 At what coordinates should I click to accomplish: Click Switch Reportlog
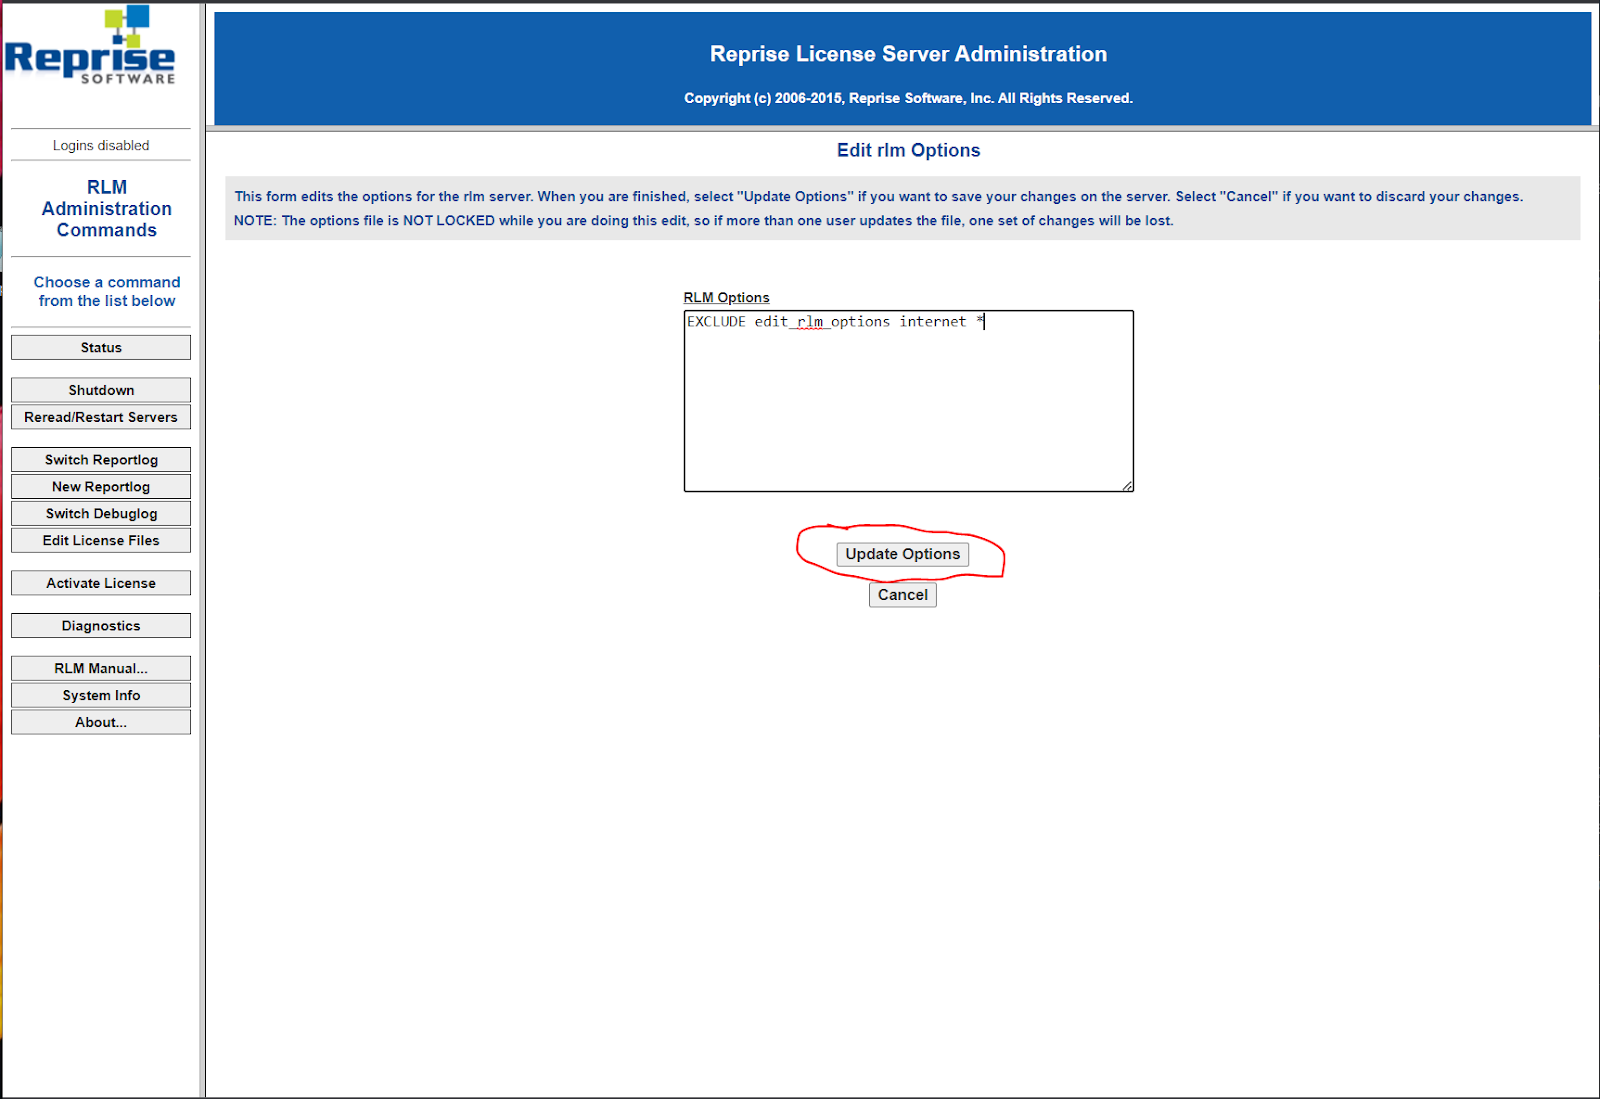pyautogui.click(x=100, y=459)
